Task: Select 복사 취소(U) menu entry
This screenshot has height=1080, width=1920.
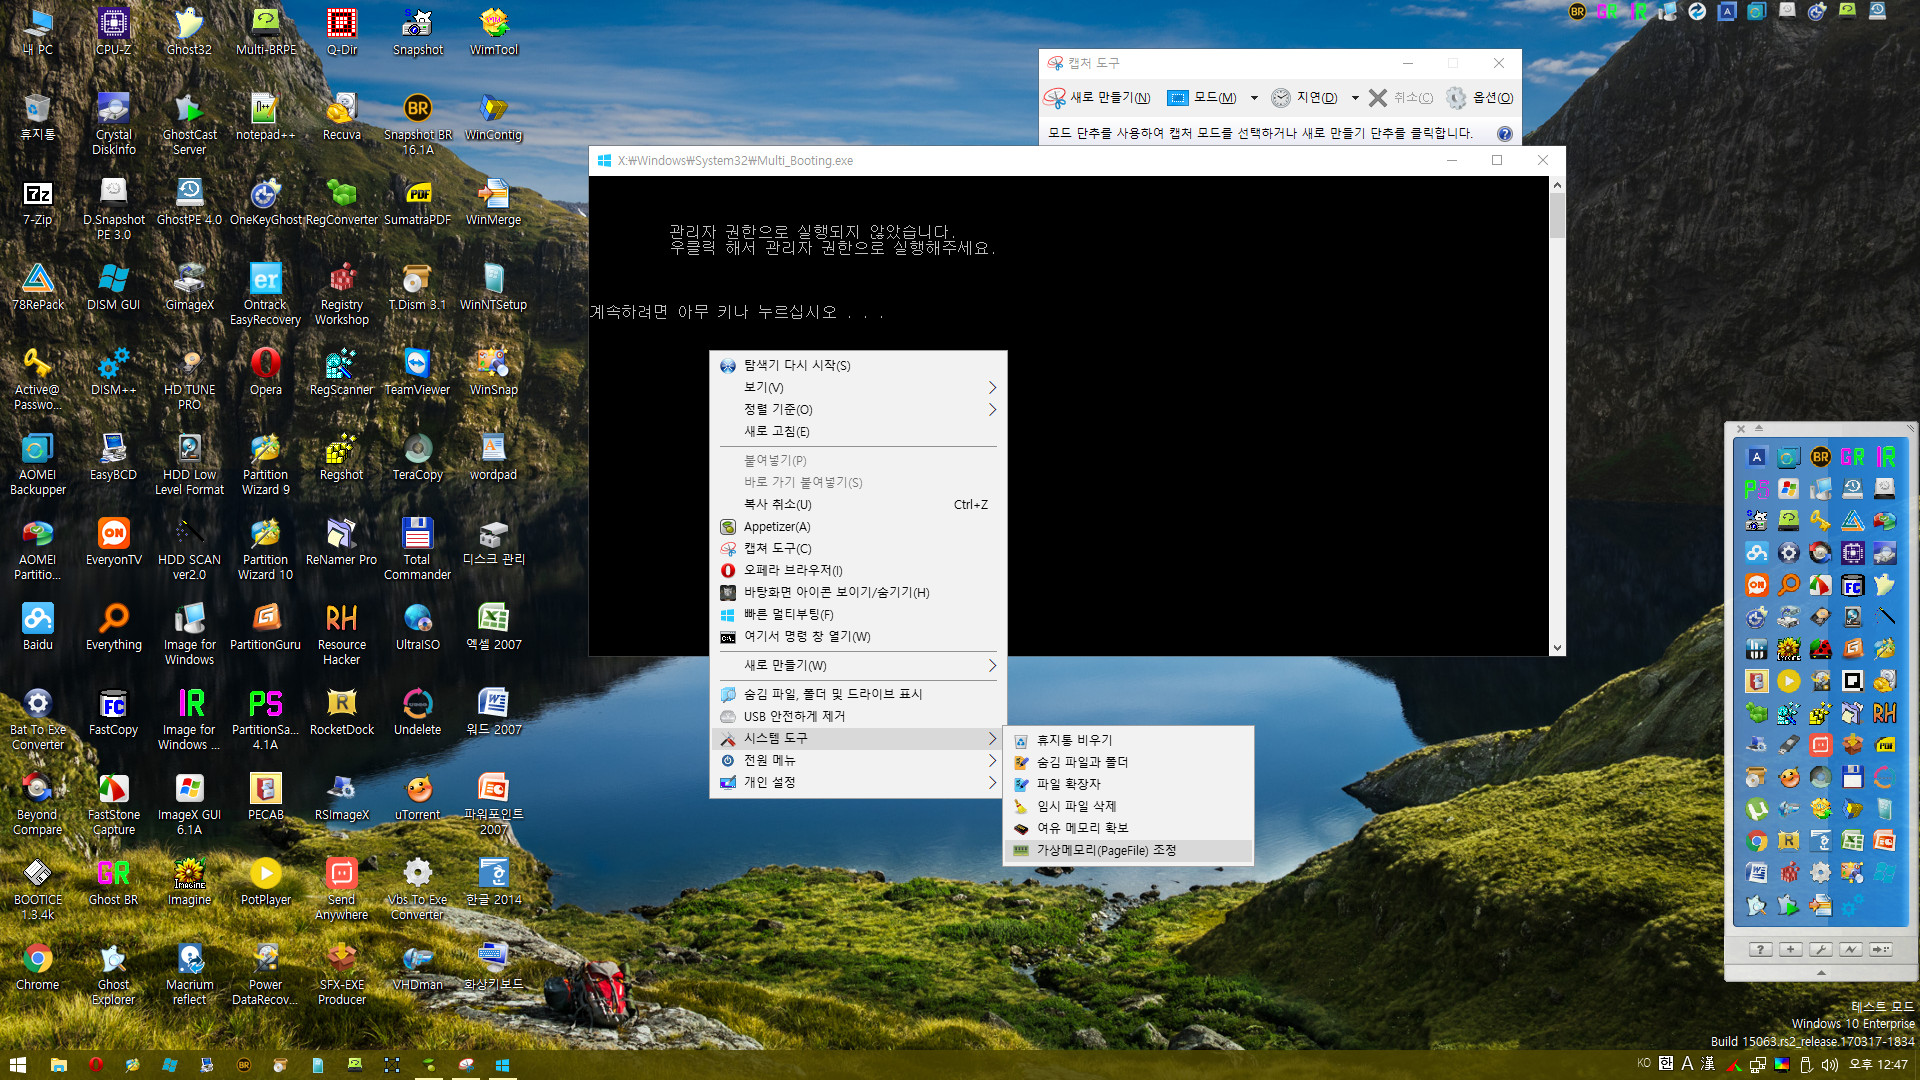Action: 858,504
